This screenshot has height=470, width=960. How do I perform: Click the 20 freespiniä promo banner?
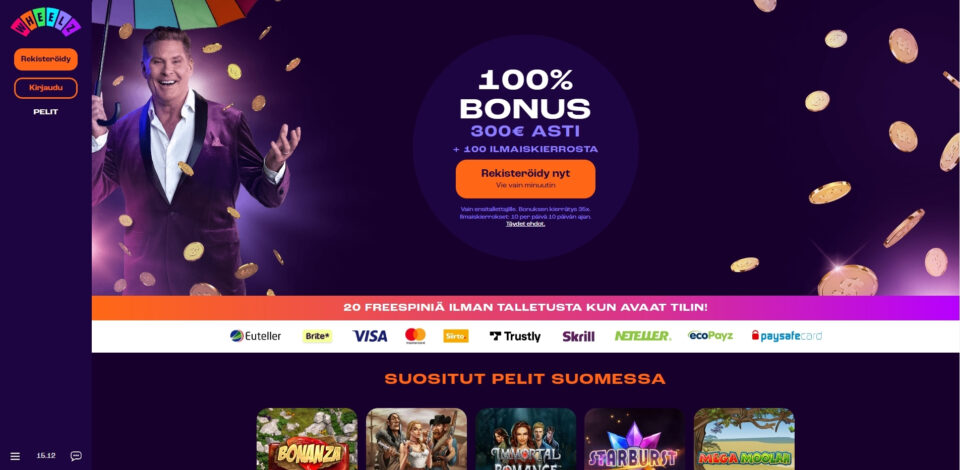pos(525,308)
